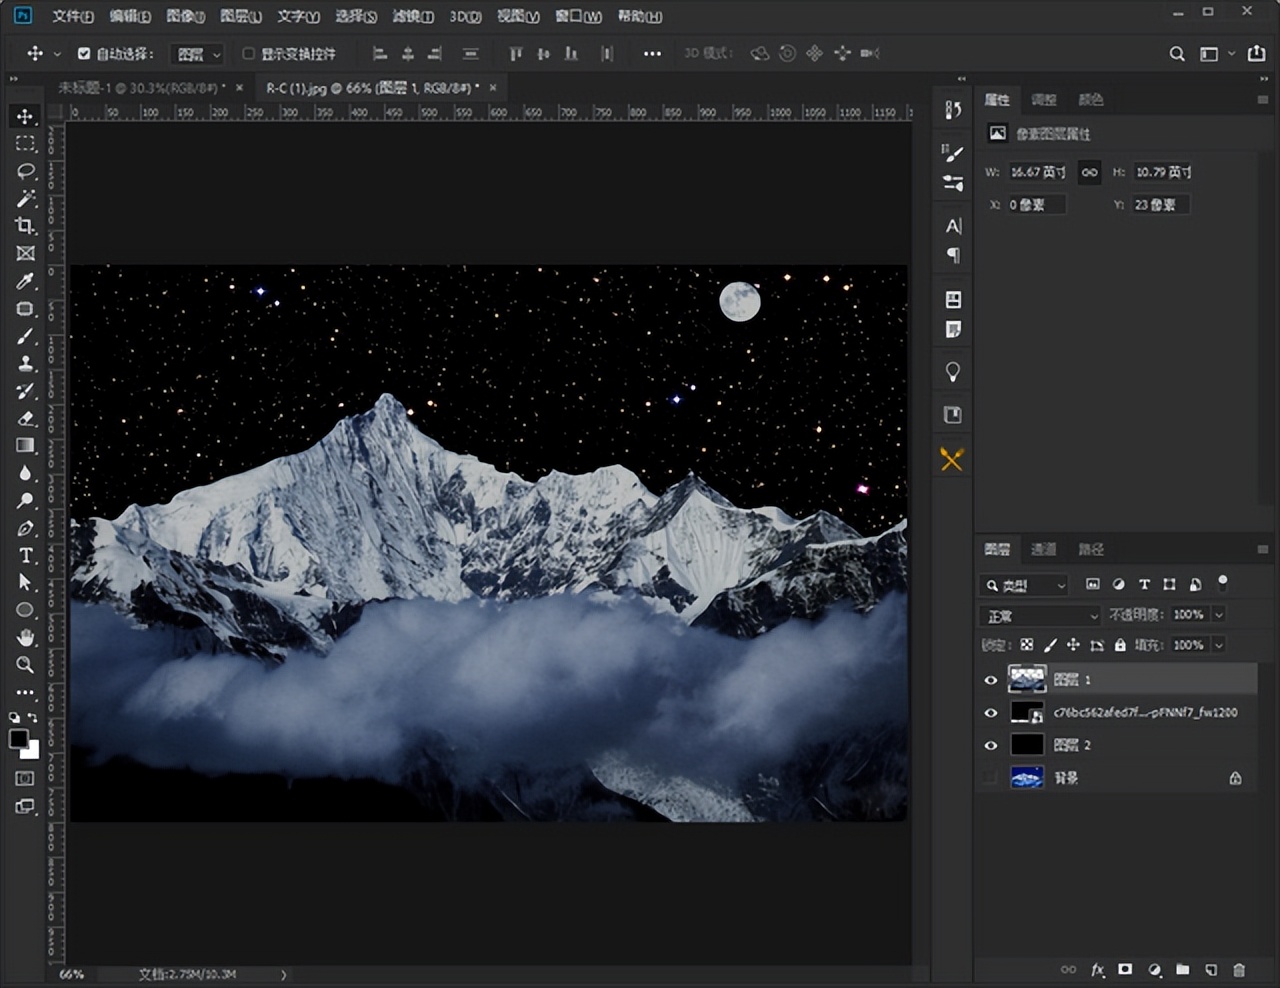Open the 滤镜 (Filter) menu
The width and height of the screenshot is (1280, 988).
coord(412,16)
